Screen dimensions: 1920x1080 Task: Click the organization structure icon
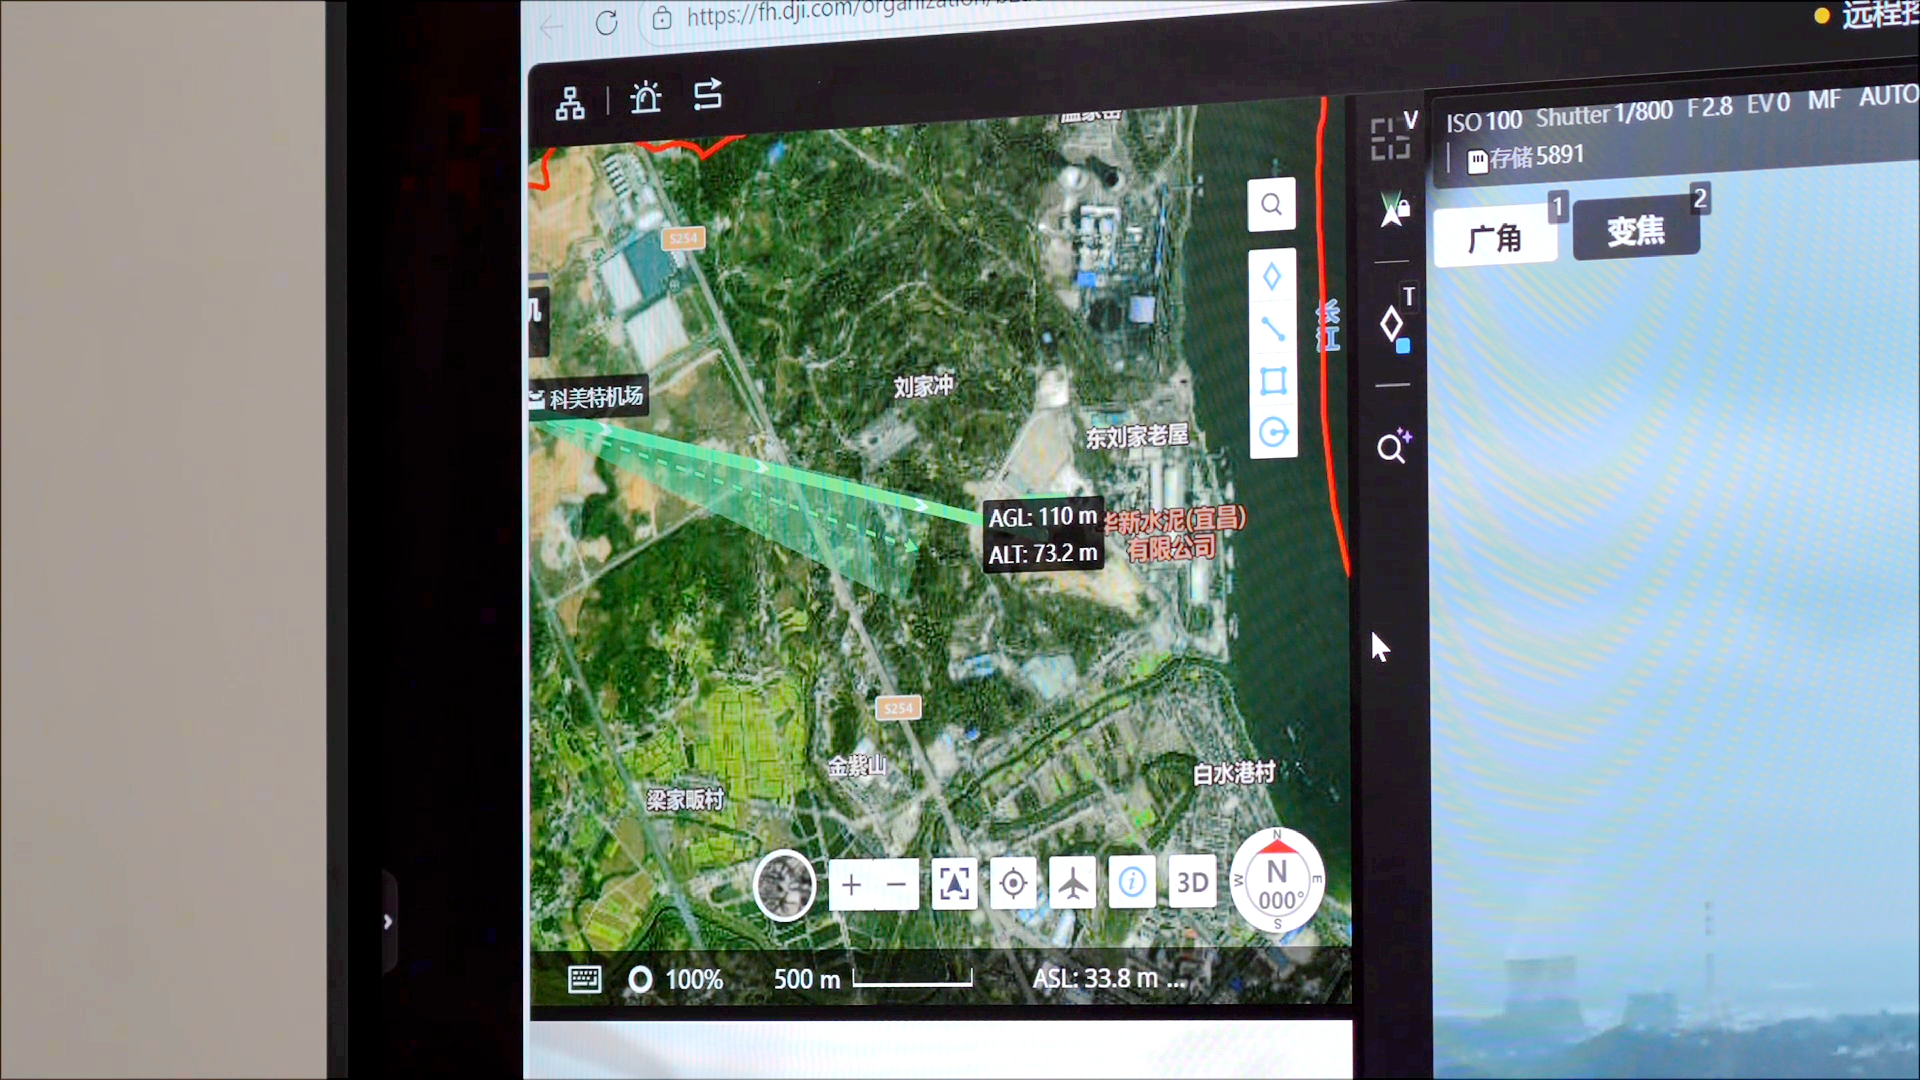pyautogui.click(x=570, y=103)
